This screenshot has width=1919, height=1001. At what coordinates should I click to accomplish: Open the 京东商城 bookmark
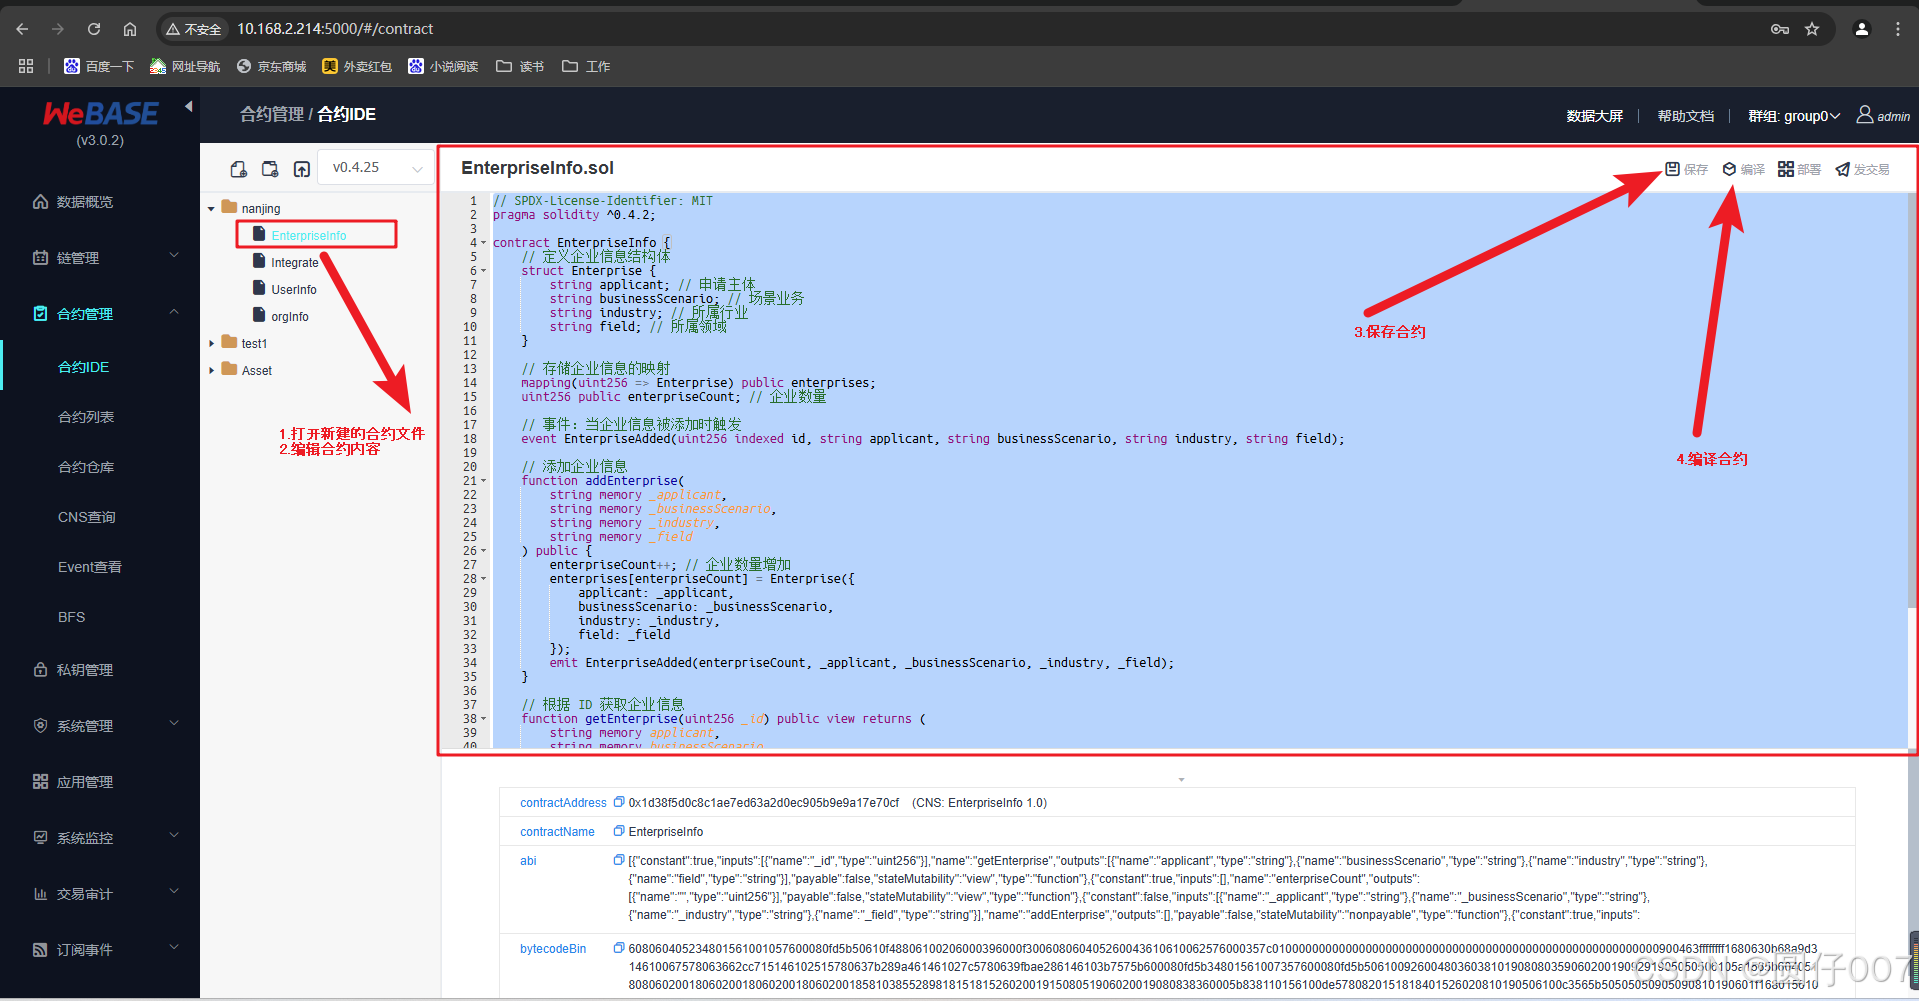[x=271, y=66]
